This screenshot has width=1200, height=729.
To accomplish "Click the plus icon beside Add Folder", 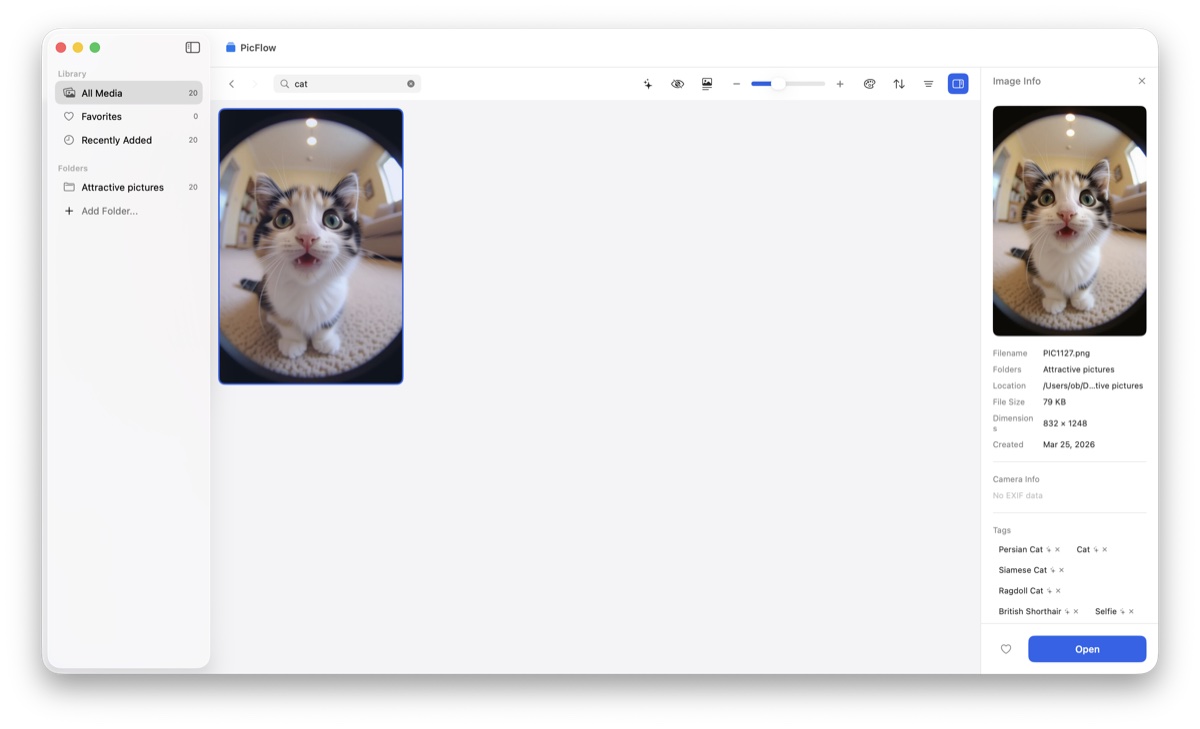I will click(69, 211).
